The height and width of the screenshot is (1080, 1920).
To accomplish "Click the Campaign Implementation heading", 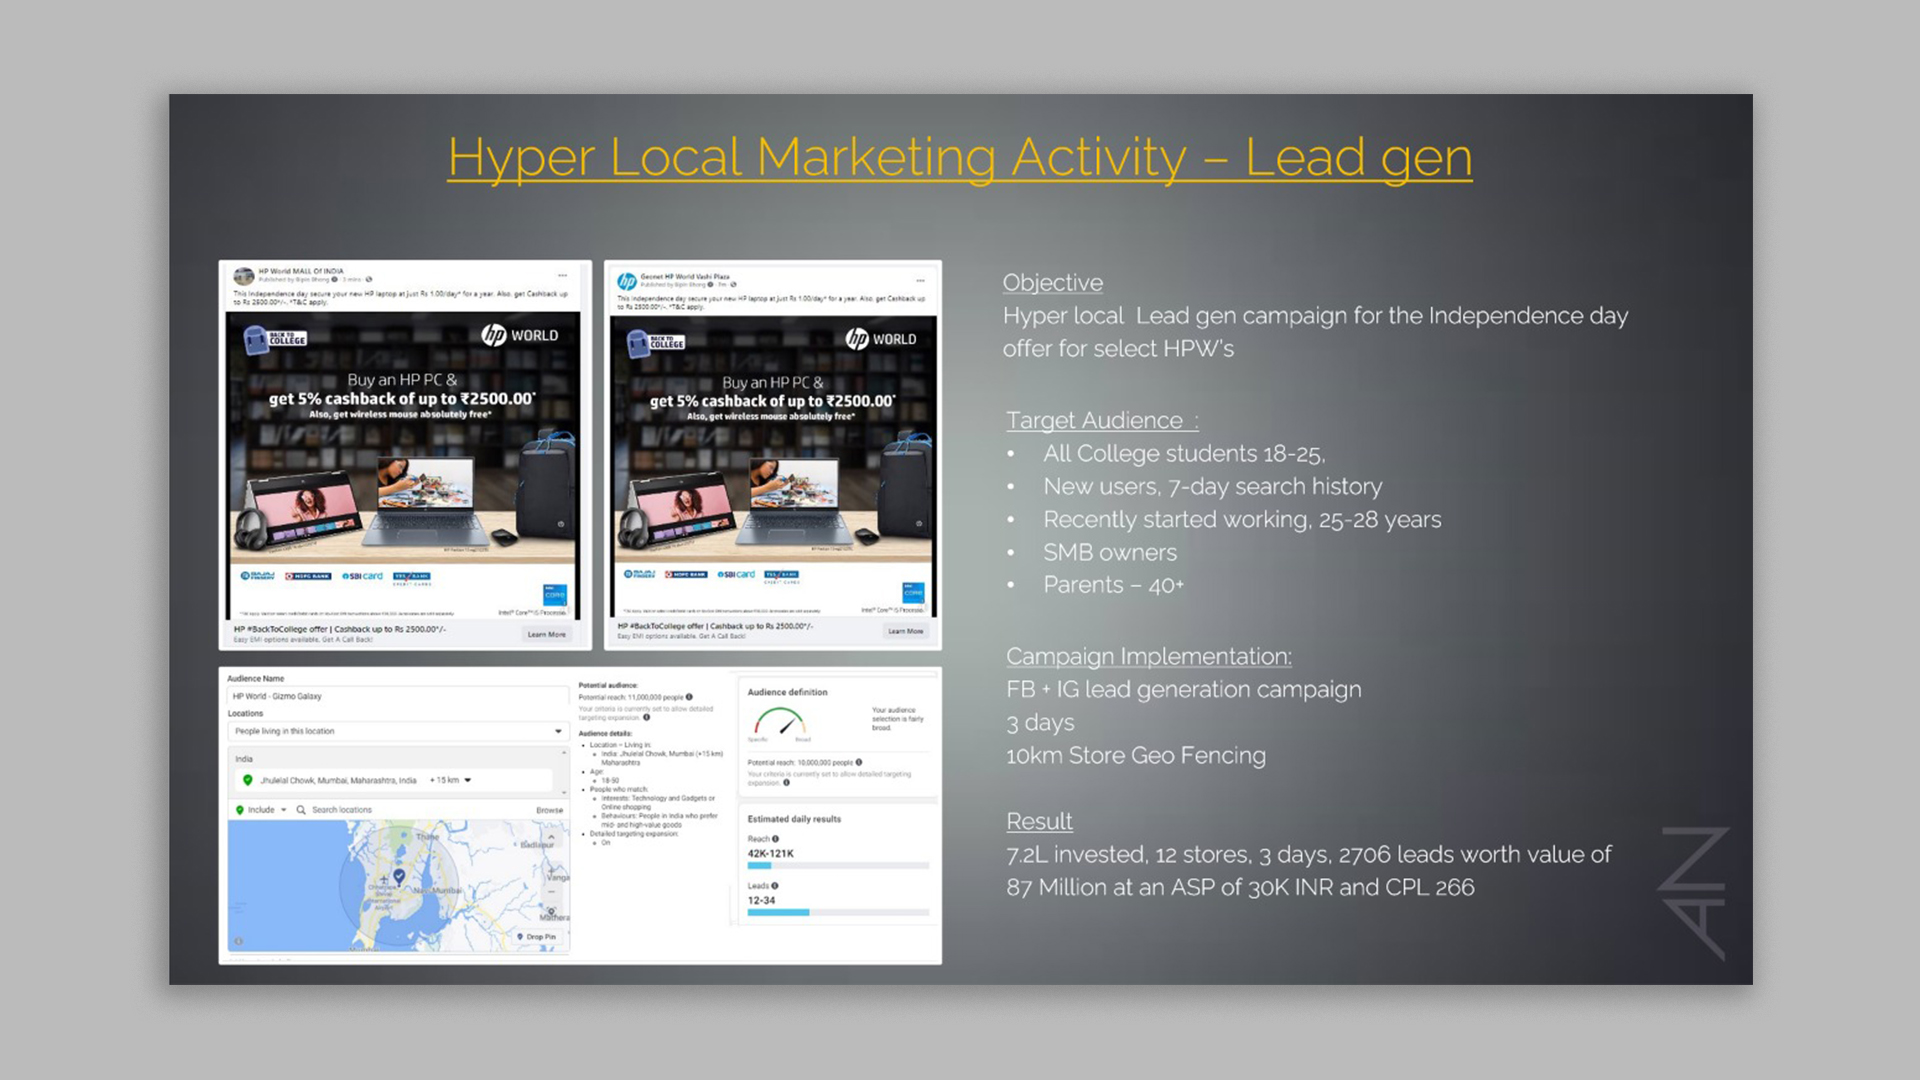I will tap(1149, 657).
